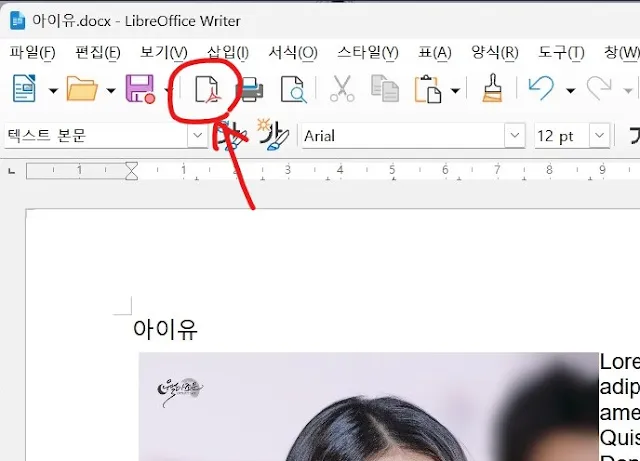Click the Redo arrow icon

tap(599, 88)
